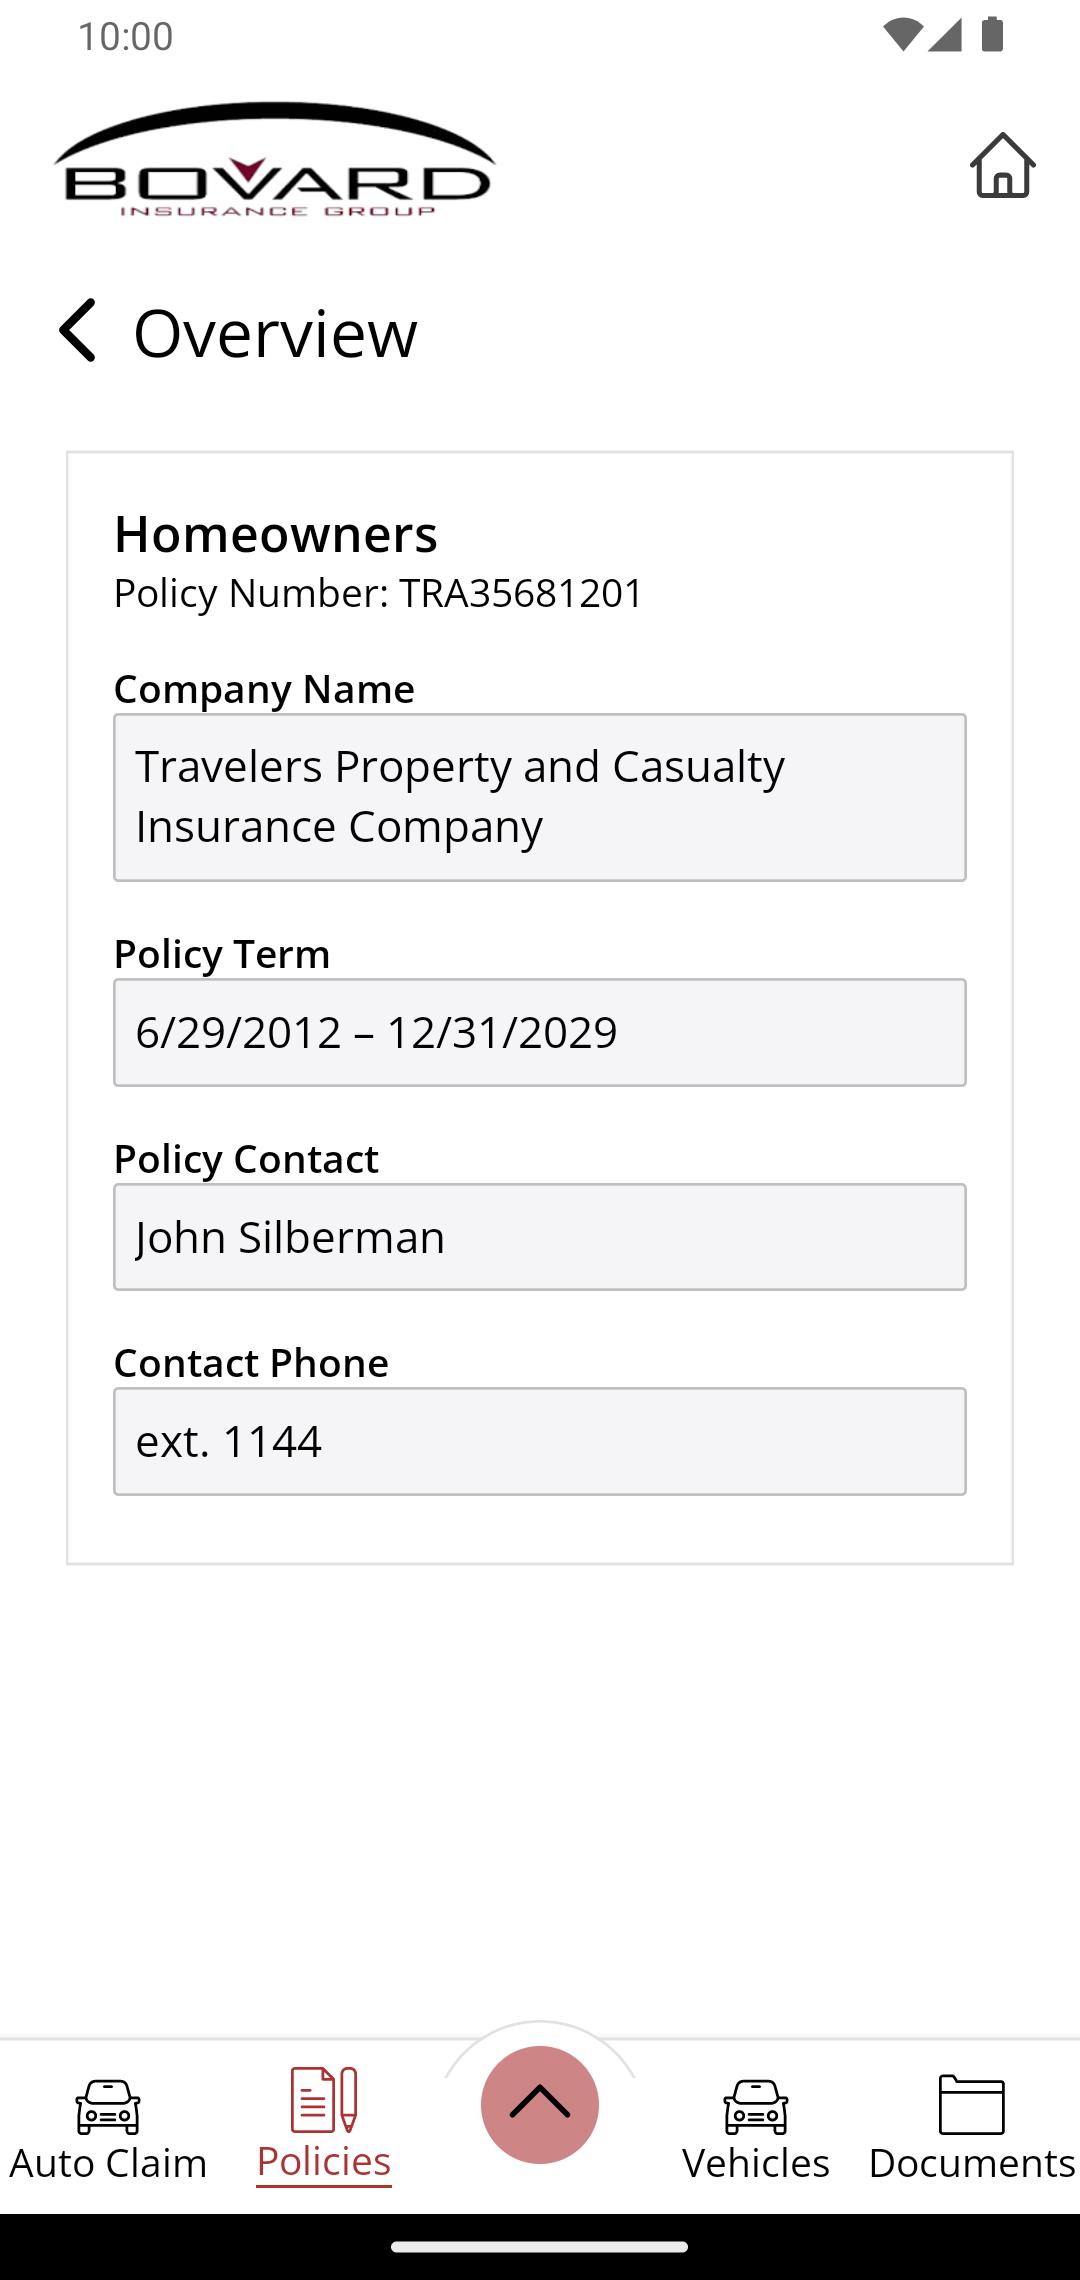Viewport: 1080px width, 2280px height.
Task: Tap the Policy Term date field
Action: tap(540, 1032)
